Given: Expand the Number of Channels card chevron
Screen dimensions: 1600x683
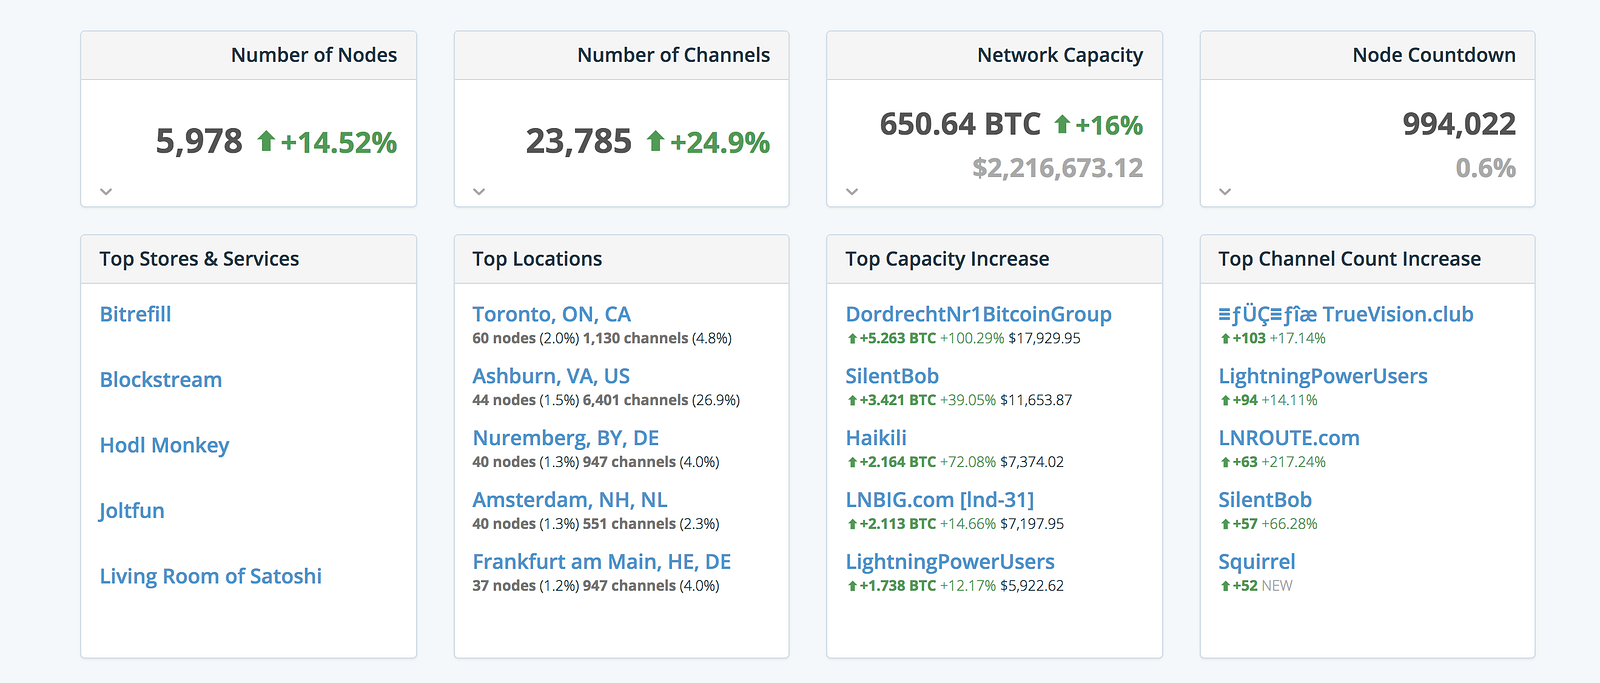Looking at the screenshot, I should (479, 191).
